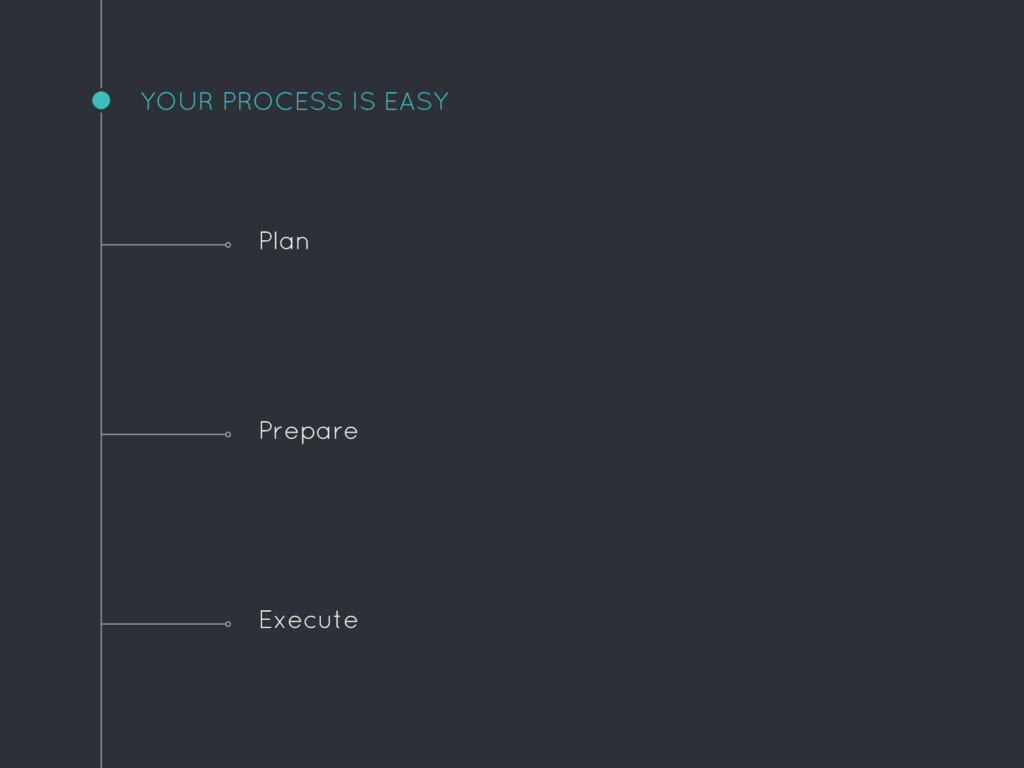Select the small circle node before Plan
Screen dimensions: 1024x768
point(228,245)
